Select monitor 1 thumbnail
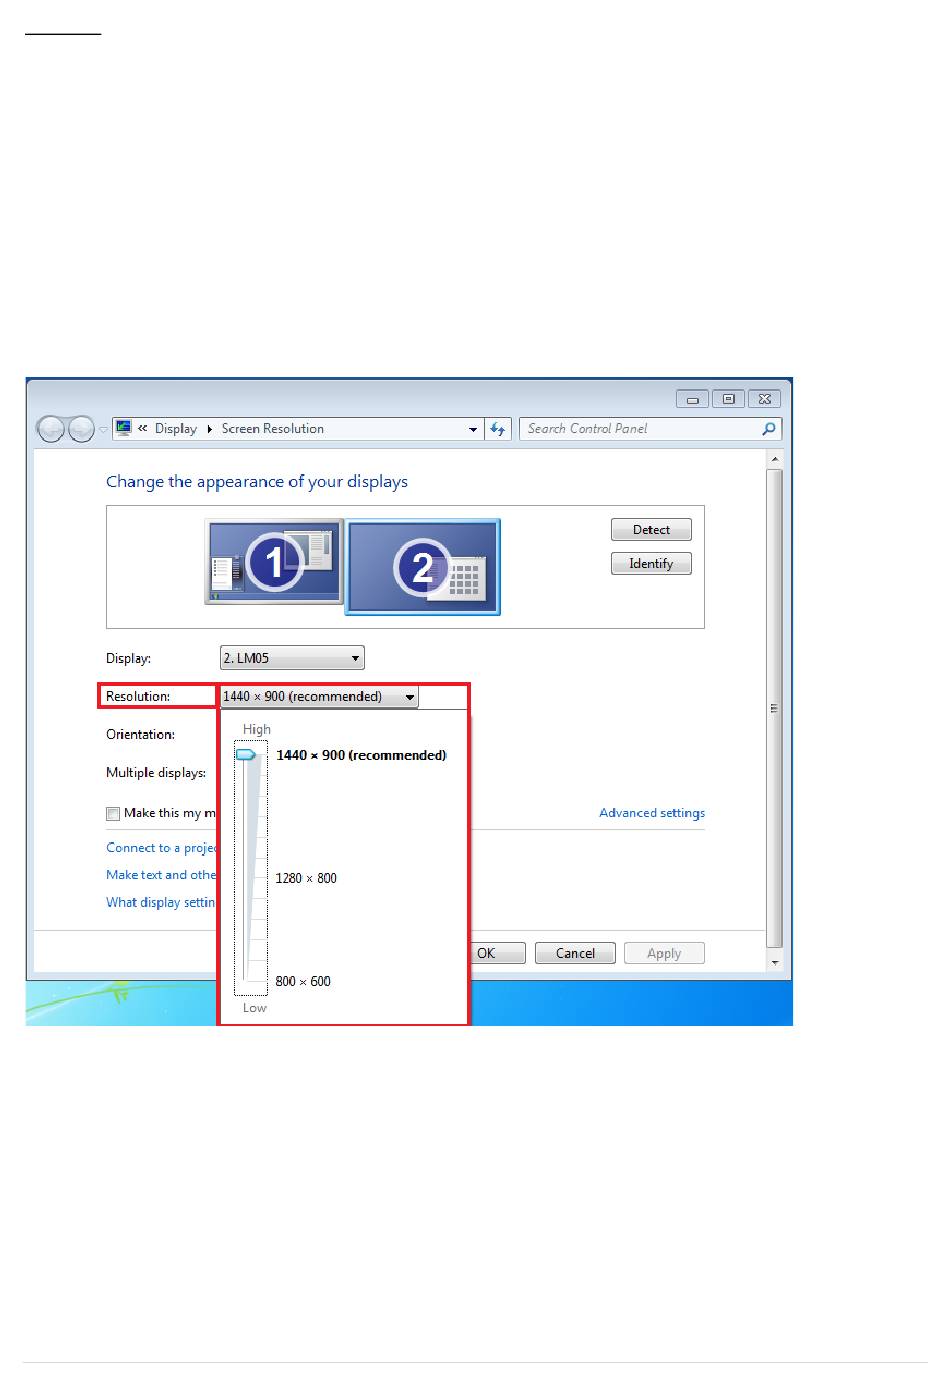Image resolution: width=950 pixels, height=1398 pixels. pos(274,561)
